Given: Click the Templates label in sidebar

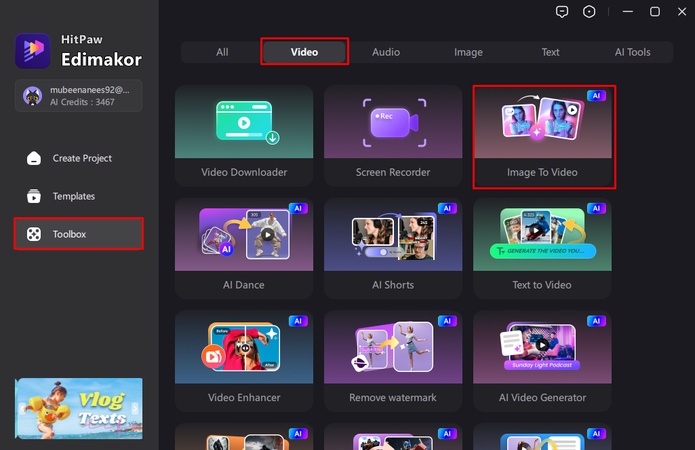Looking at the screenshot, I should (x=74, y=196).
